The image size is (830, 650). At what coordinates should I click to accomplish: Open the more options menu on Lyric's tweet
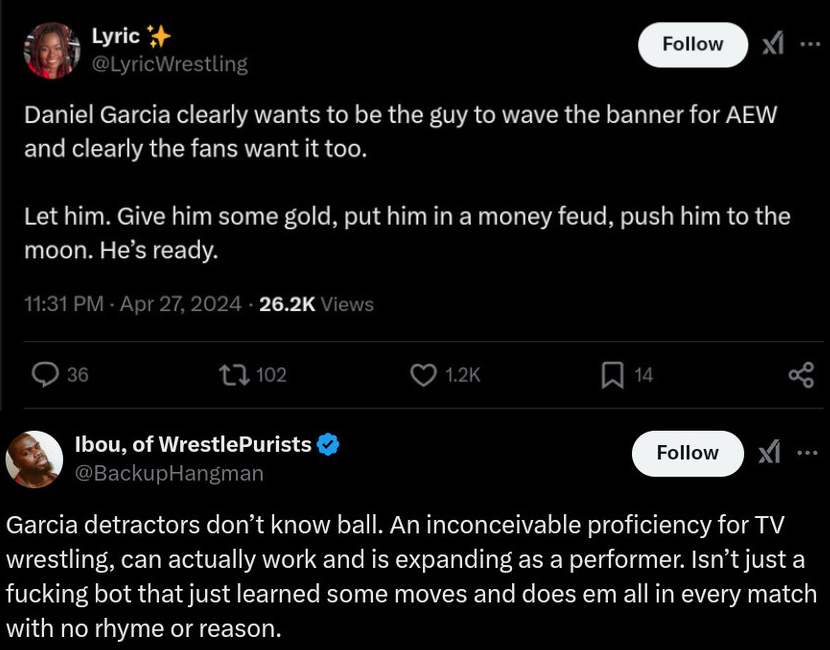(x=809, y=44)
